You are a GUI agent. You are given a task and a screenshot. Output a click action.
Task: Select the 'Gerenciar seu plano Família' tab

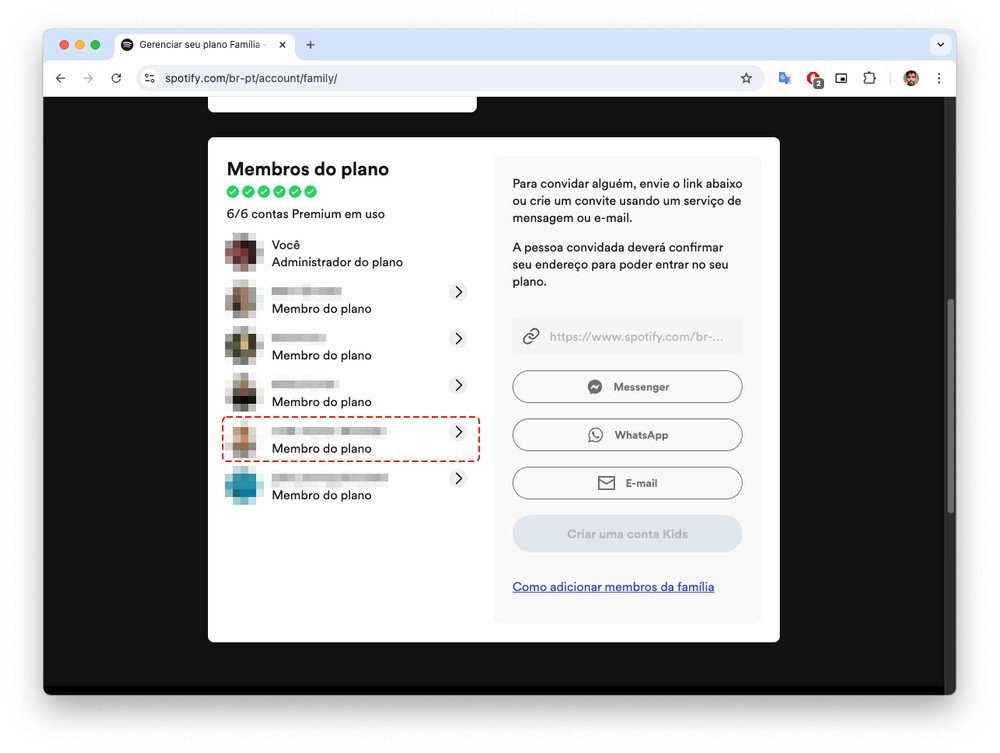[197, 45]
